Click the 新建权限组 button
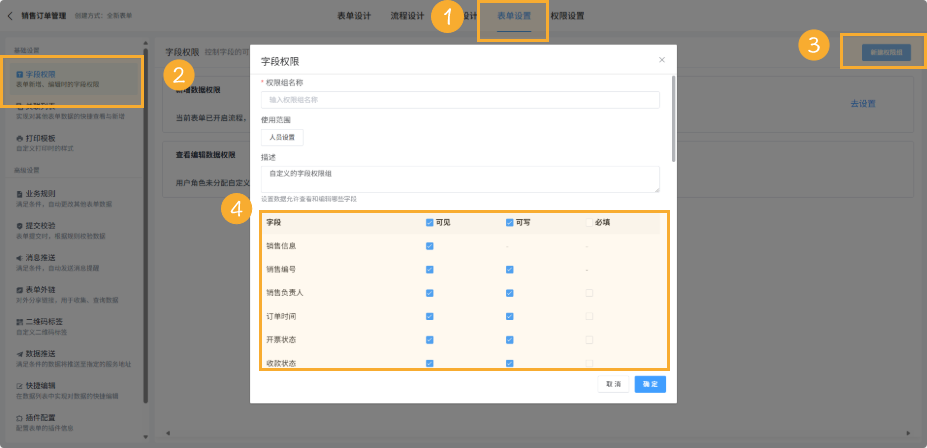 [x=886, y=52]
